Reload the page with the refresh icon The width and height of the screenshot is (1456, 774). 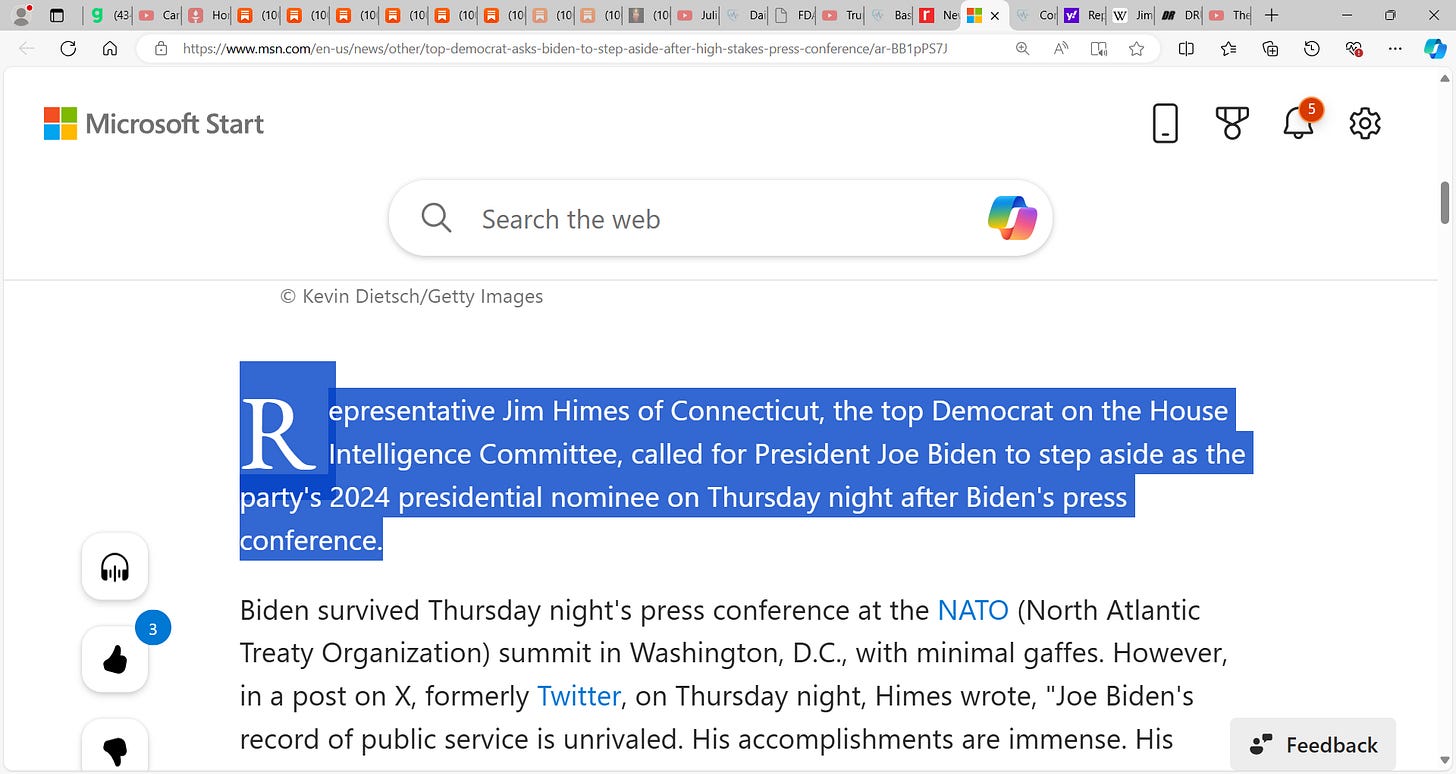(68, 48)
